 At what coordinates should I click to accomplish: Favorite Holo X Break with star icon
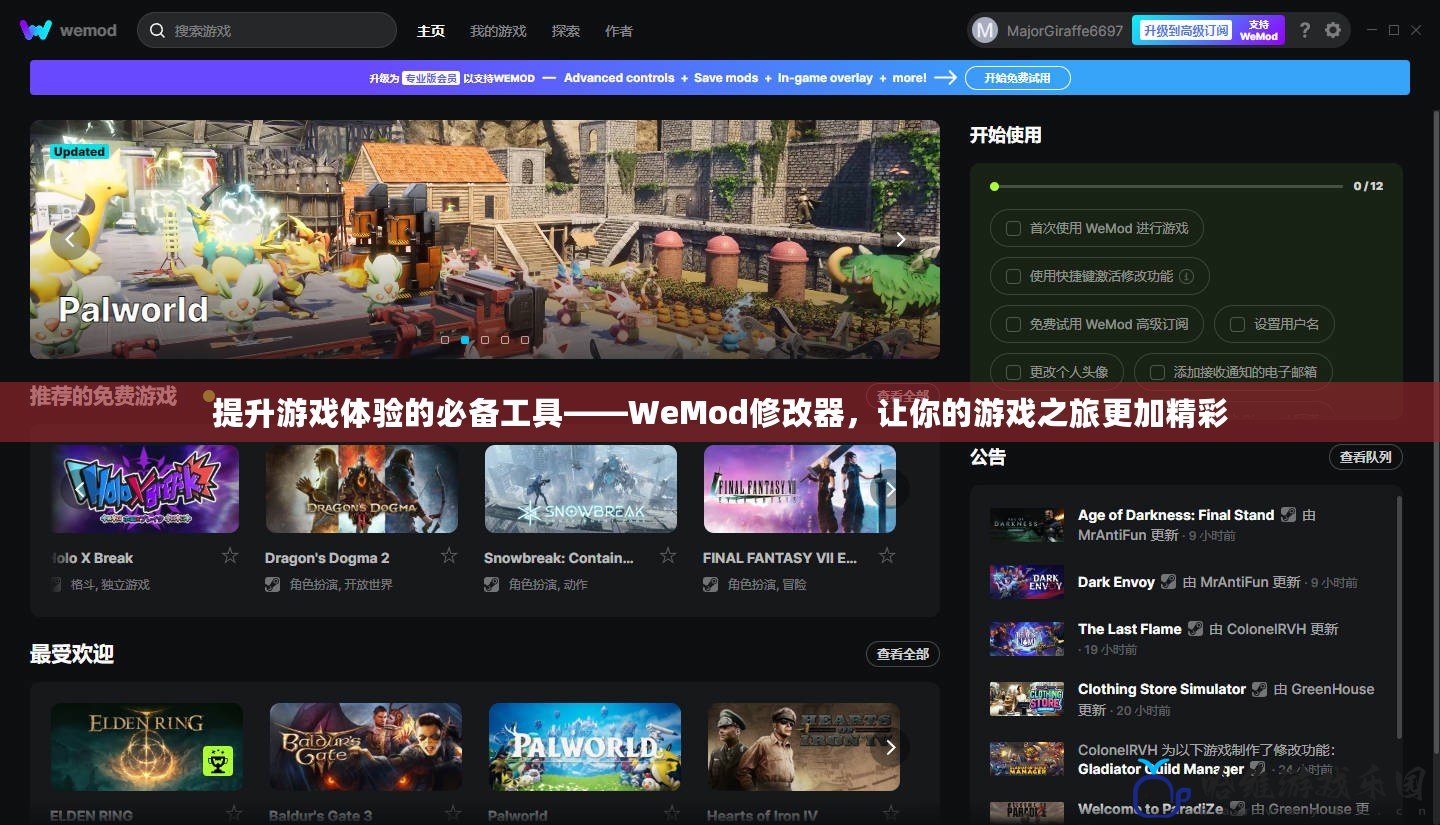tap(230, 555)
